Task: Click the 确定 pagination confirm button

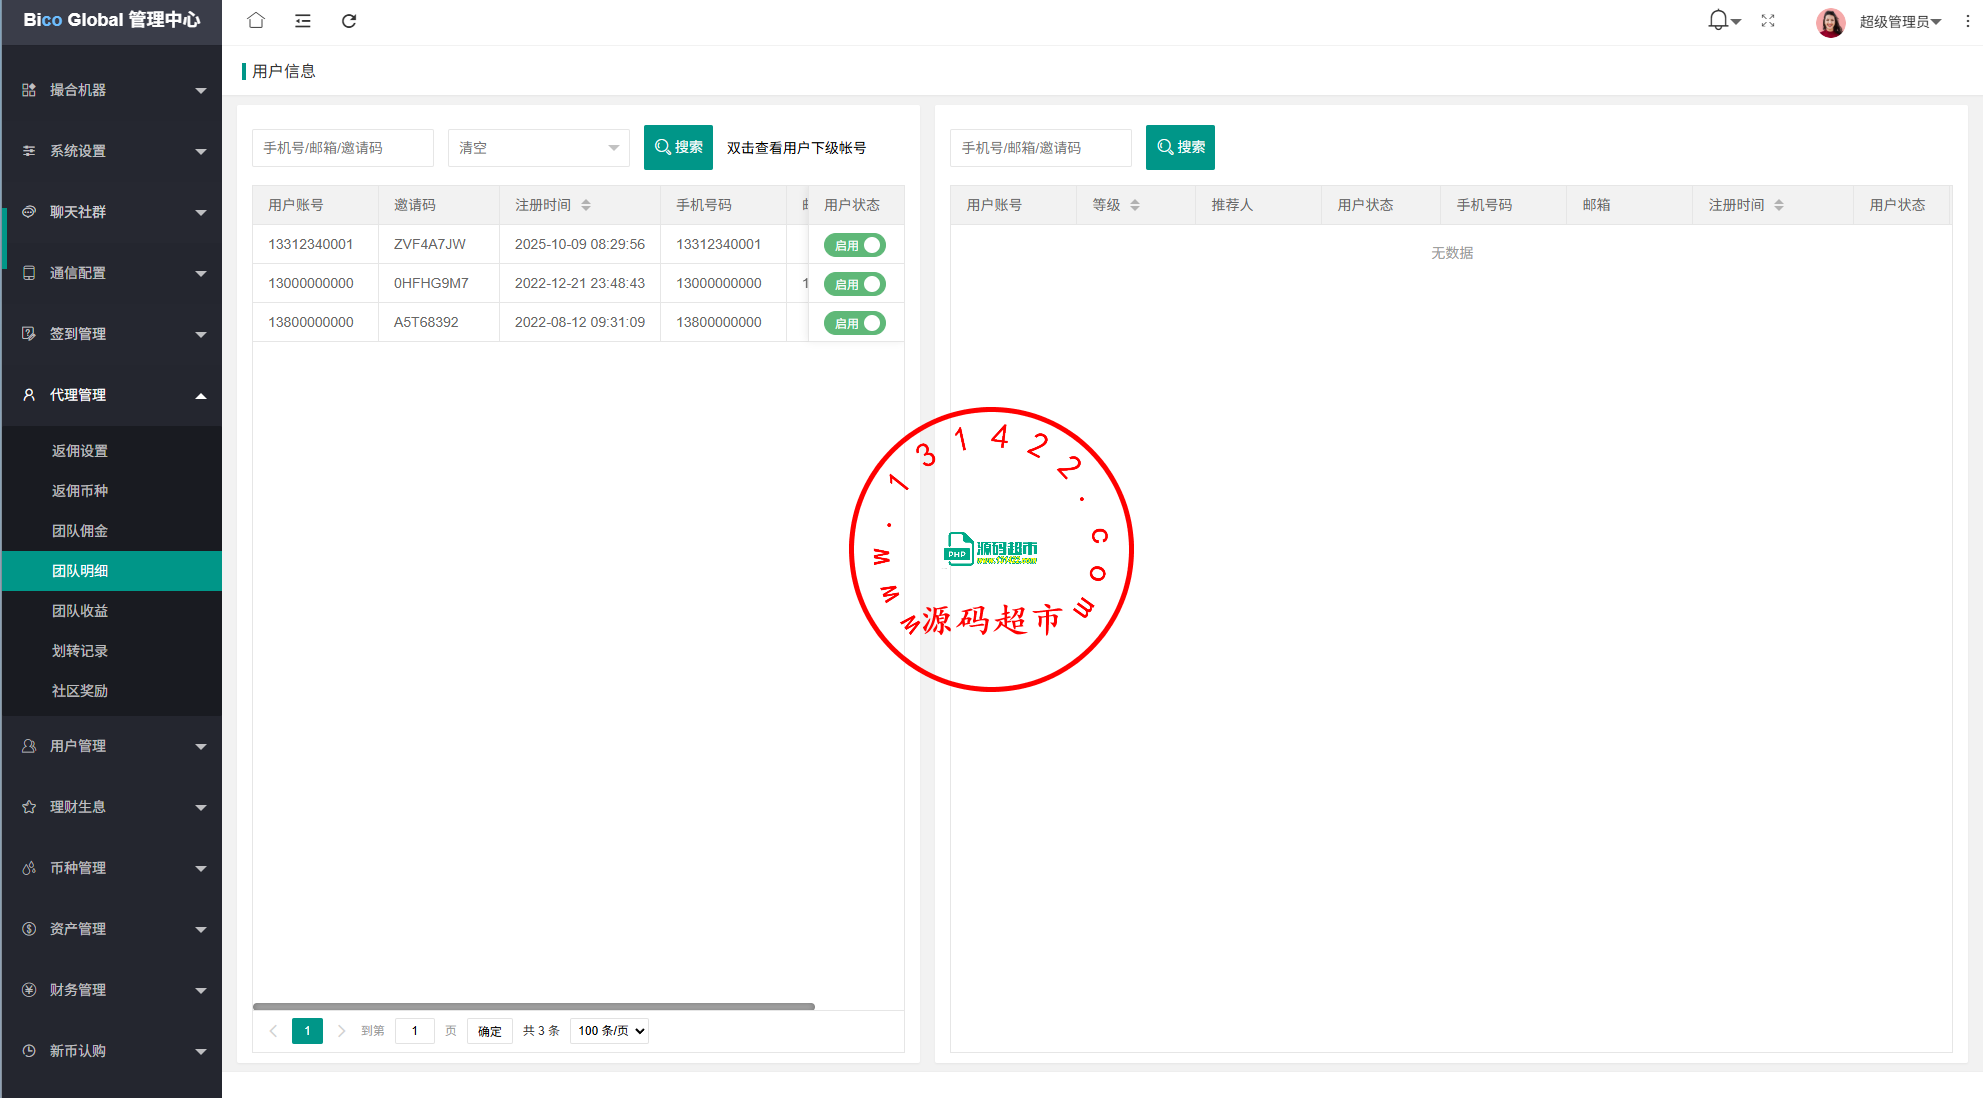Action: coord(490,1031)
